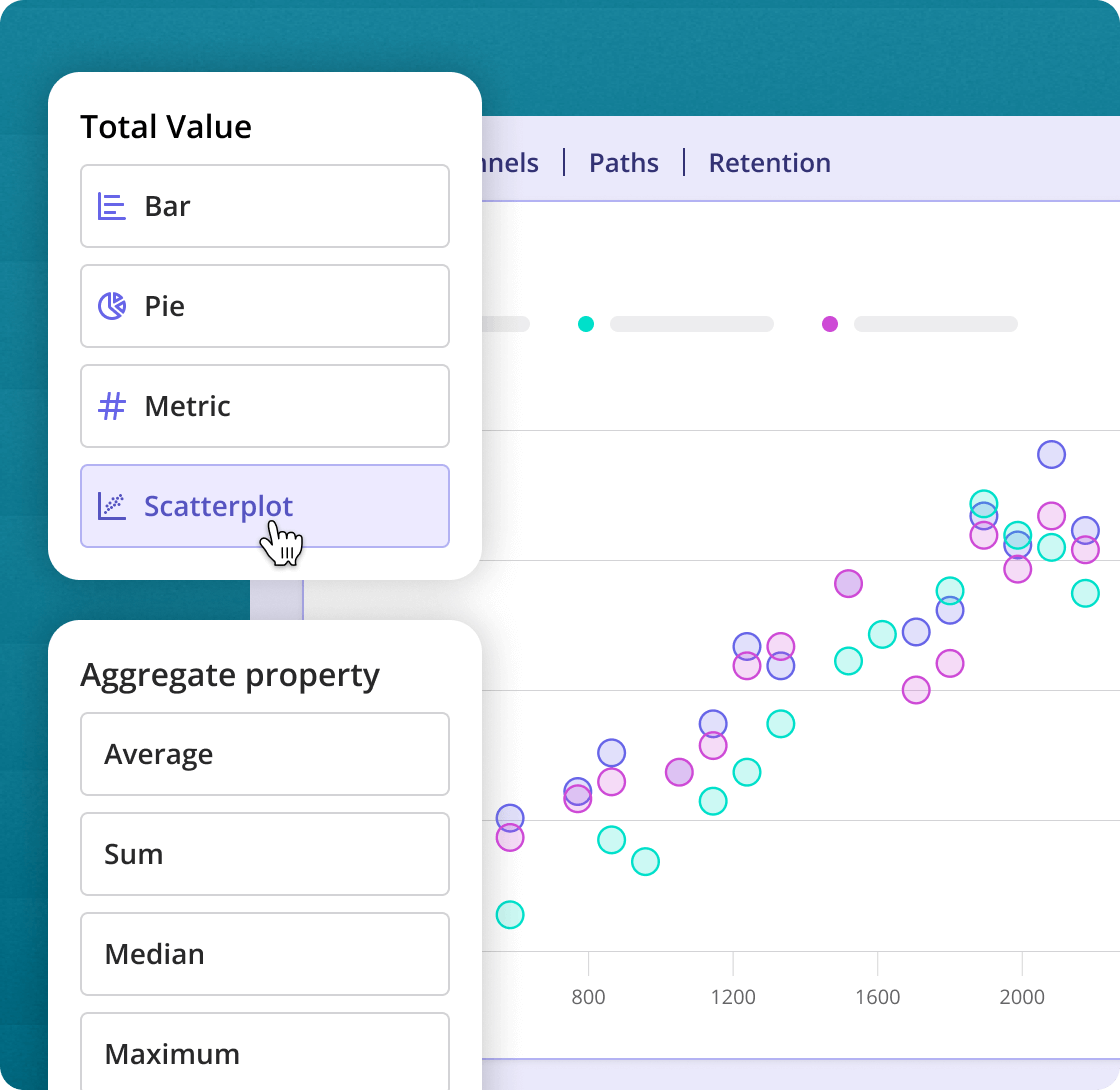Click the topmost purple scatter point
Viewport: 1120px width, 1090px height.
(x=1051, y=454)
